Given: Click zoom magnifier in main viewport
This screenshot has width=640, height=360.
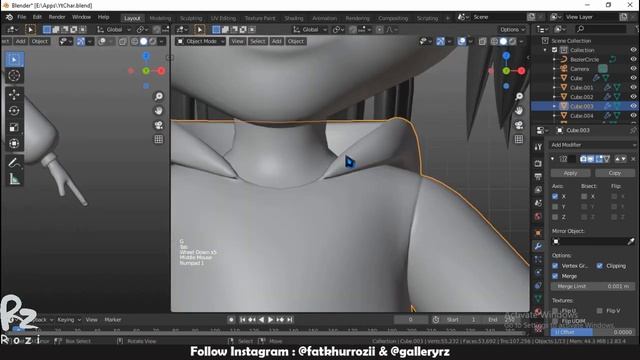Looking at the screenshot, I should (x=519, y=96).
